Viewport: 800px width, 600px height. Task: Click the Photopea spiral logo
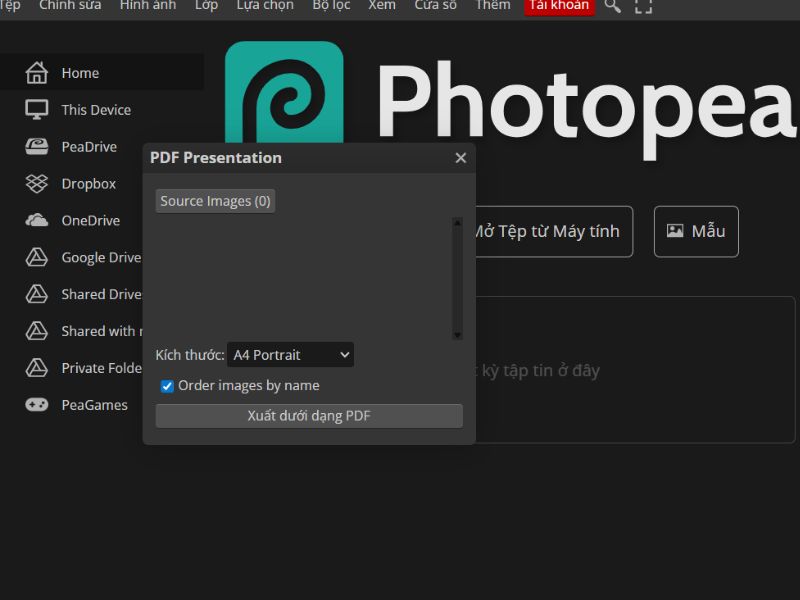(284, 92)
